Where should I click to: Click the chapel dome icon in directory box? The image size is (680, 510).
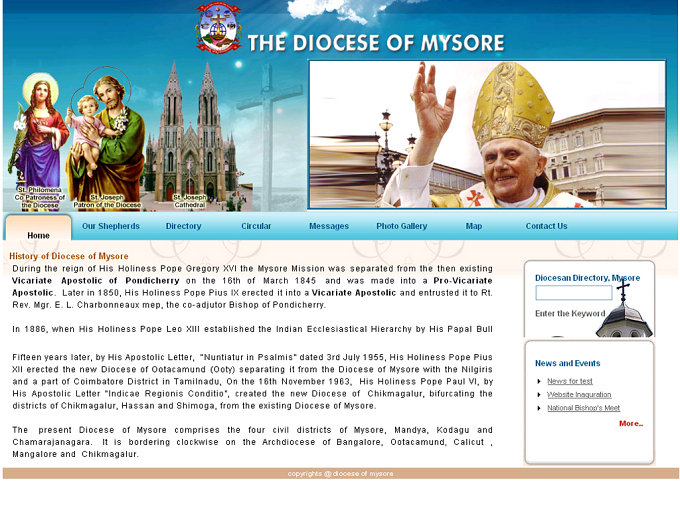[x=624, y=309]
